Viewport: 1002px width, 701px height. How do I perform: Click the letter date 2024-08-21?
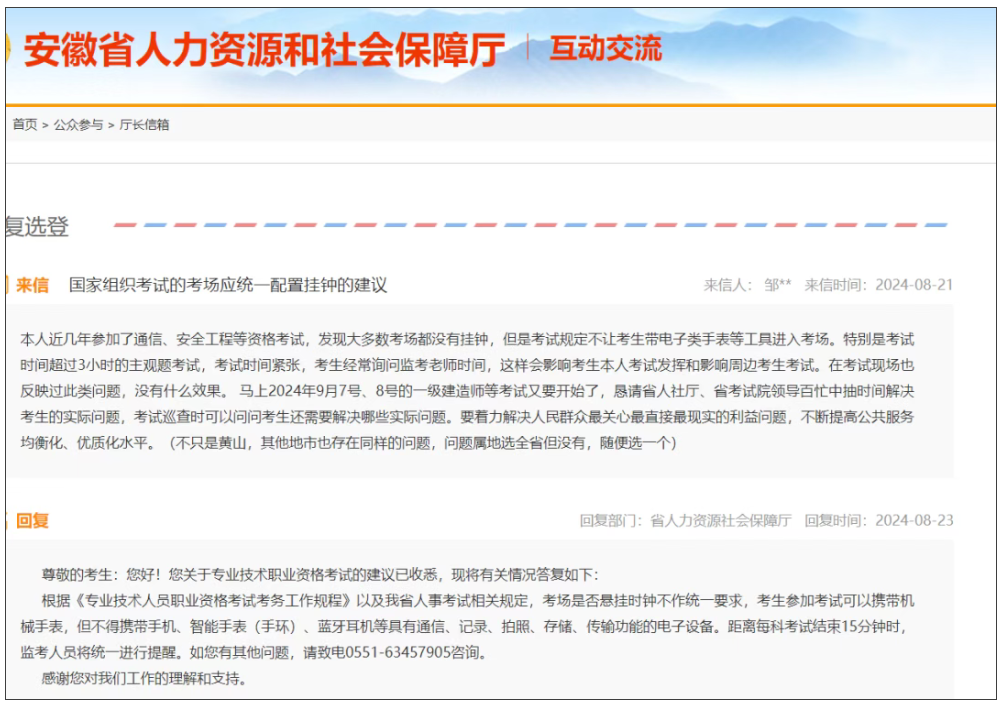click(x=914, y=285)
